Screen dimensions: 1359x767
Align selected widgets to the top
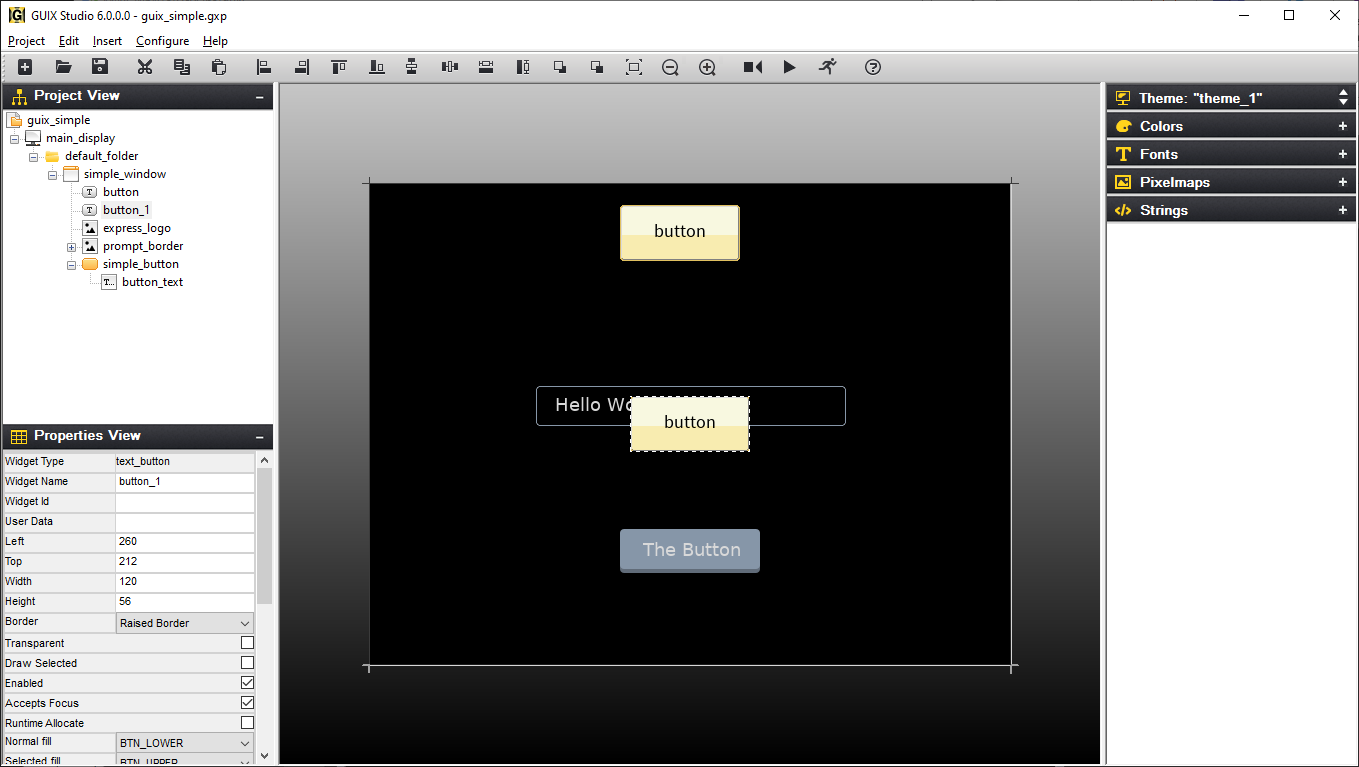pyautogui.click(x=338, y=67)
